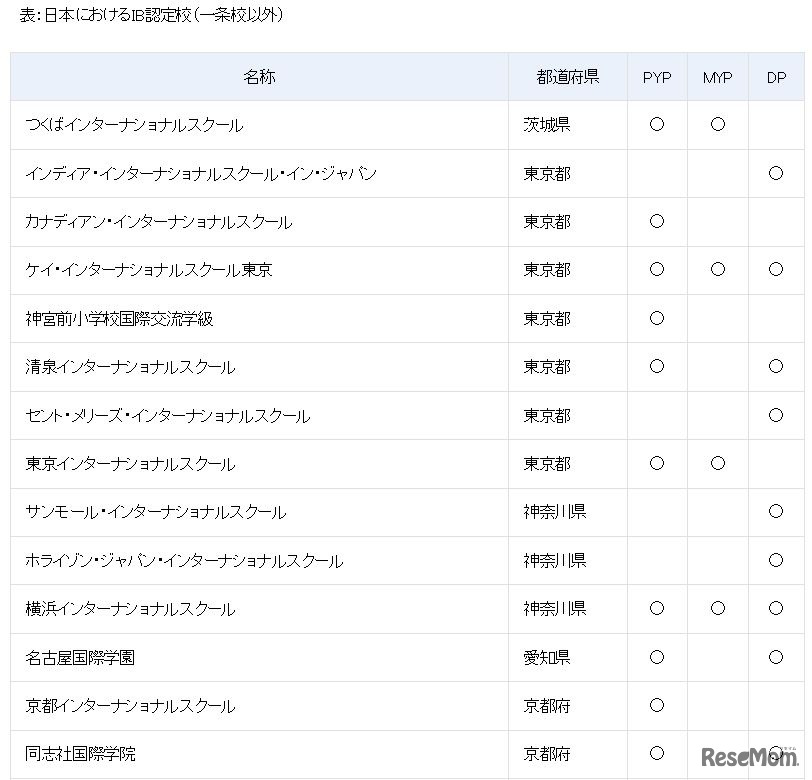Viewport: 812px width, 780px height.
Task: Open 京都インターナショナルスクール entry
Action: [126, 705]
